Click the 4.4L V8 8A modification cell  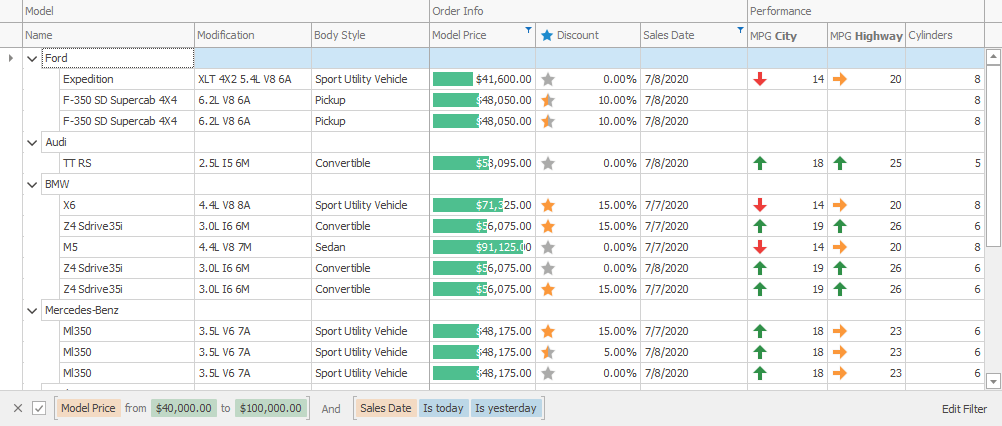(x=253, y=206)
